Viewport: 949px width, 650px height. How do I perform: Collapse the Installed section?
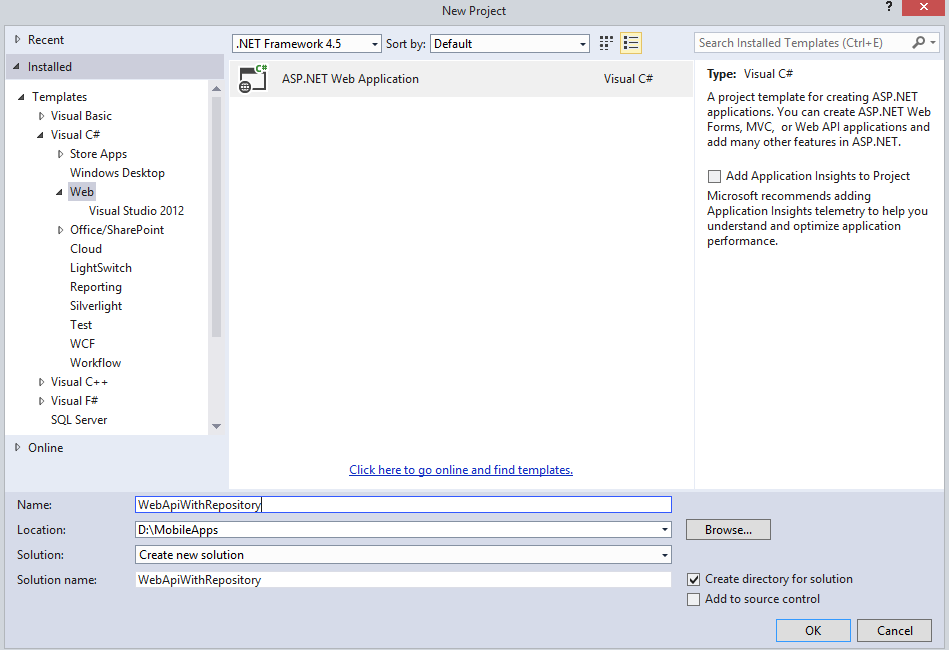(x=16, y=67)
